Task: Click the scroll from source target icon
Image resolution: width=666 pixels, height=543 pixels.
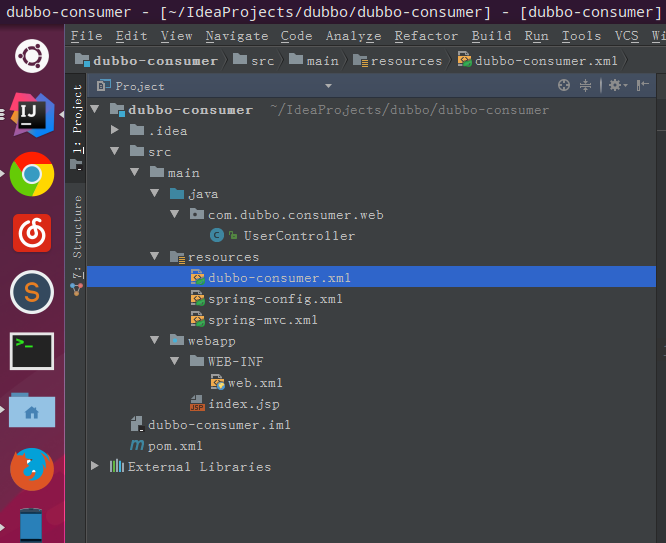Action: point(564,85)
